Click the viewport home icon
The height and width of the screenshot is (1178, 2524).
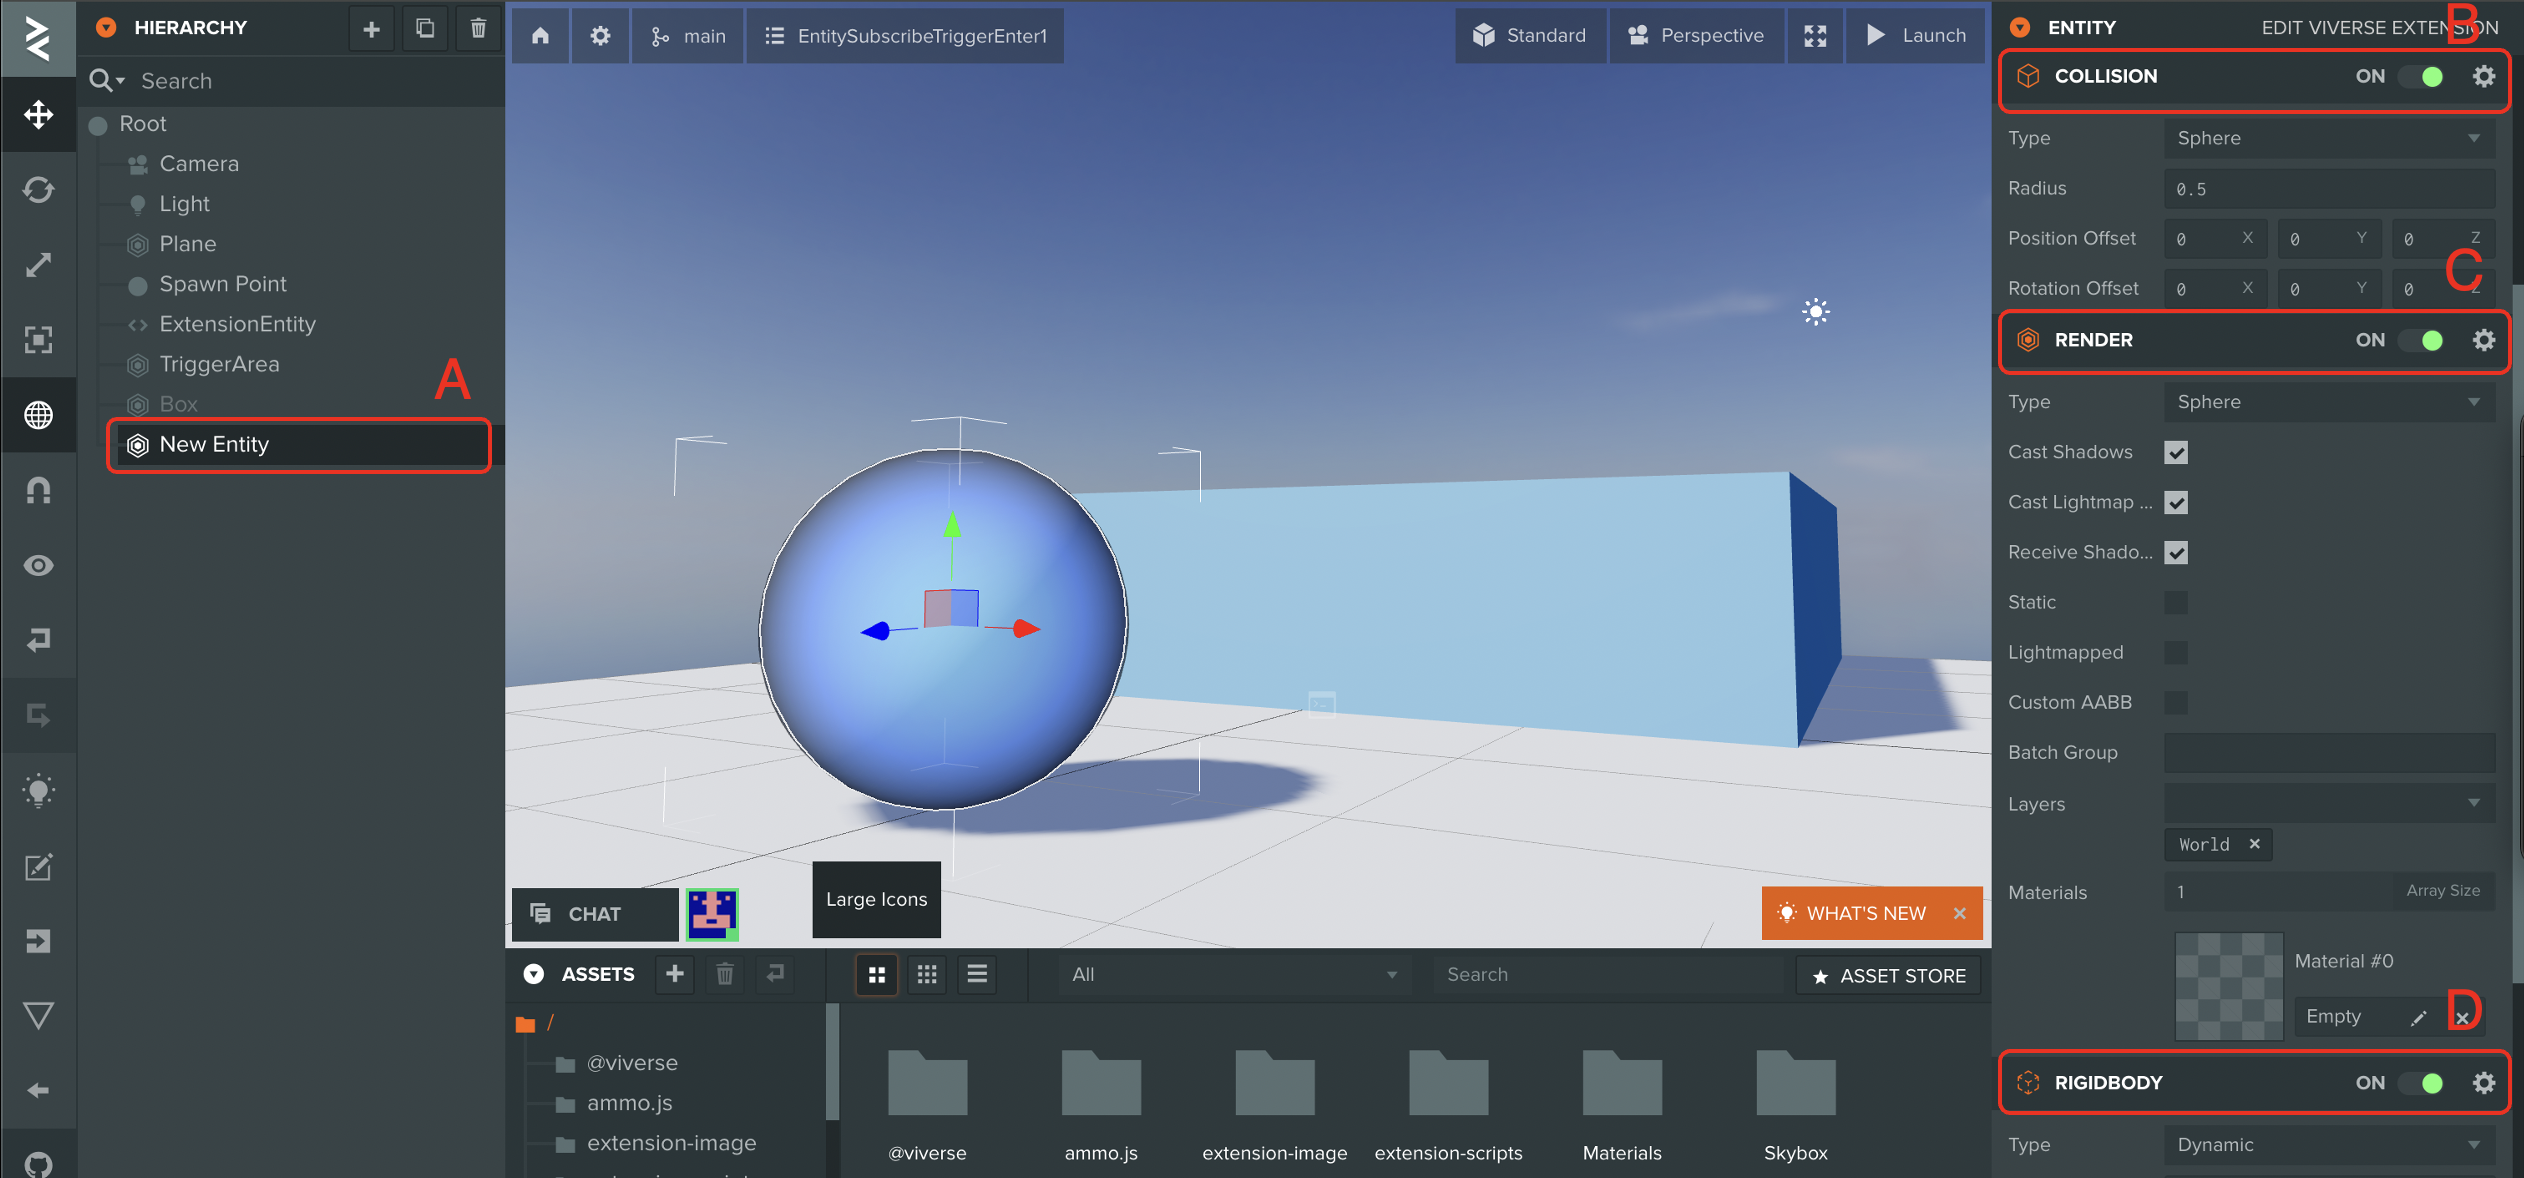click(x=540, y=36)
